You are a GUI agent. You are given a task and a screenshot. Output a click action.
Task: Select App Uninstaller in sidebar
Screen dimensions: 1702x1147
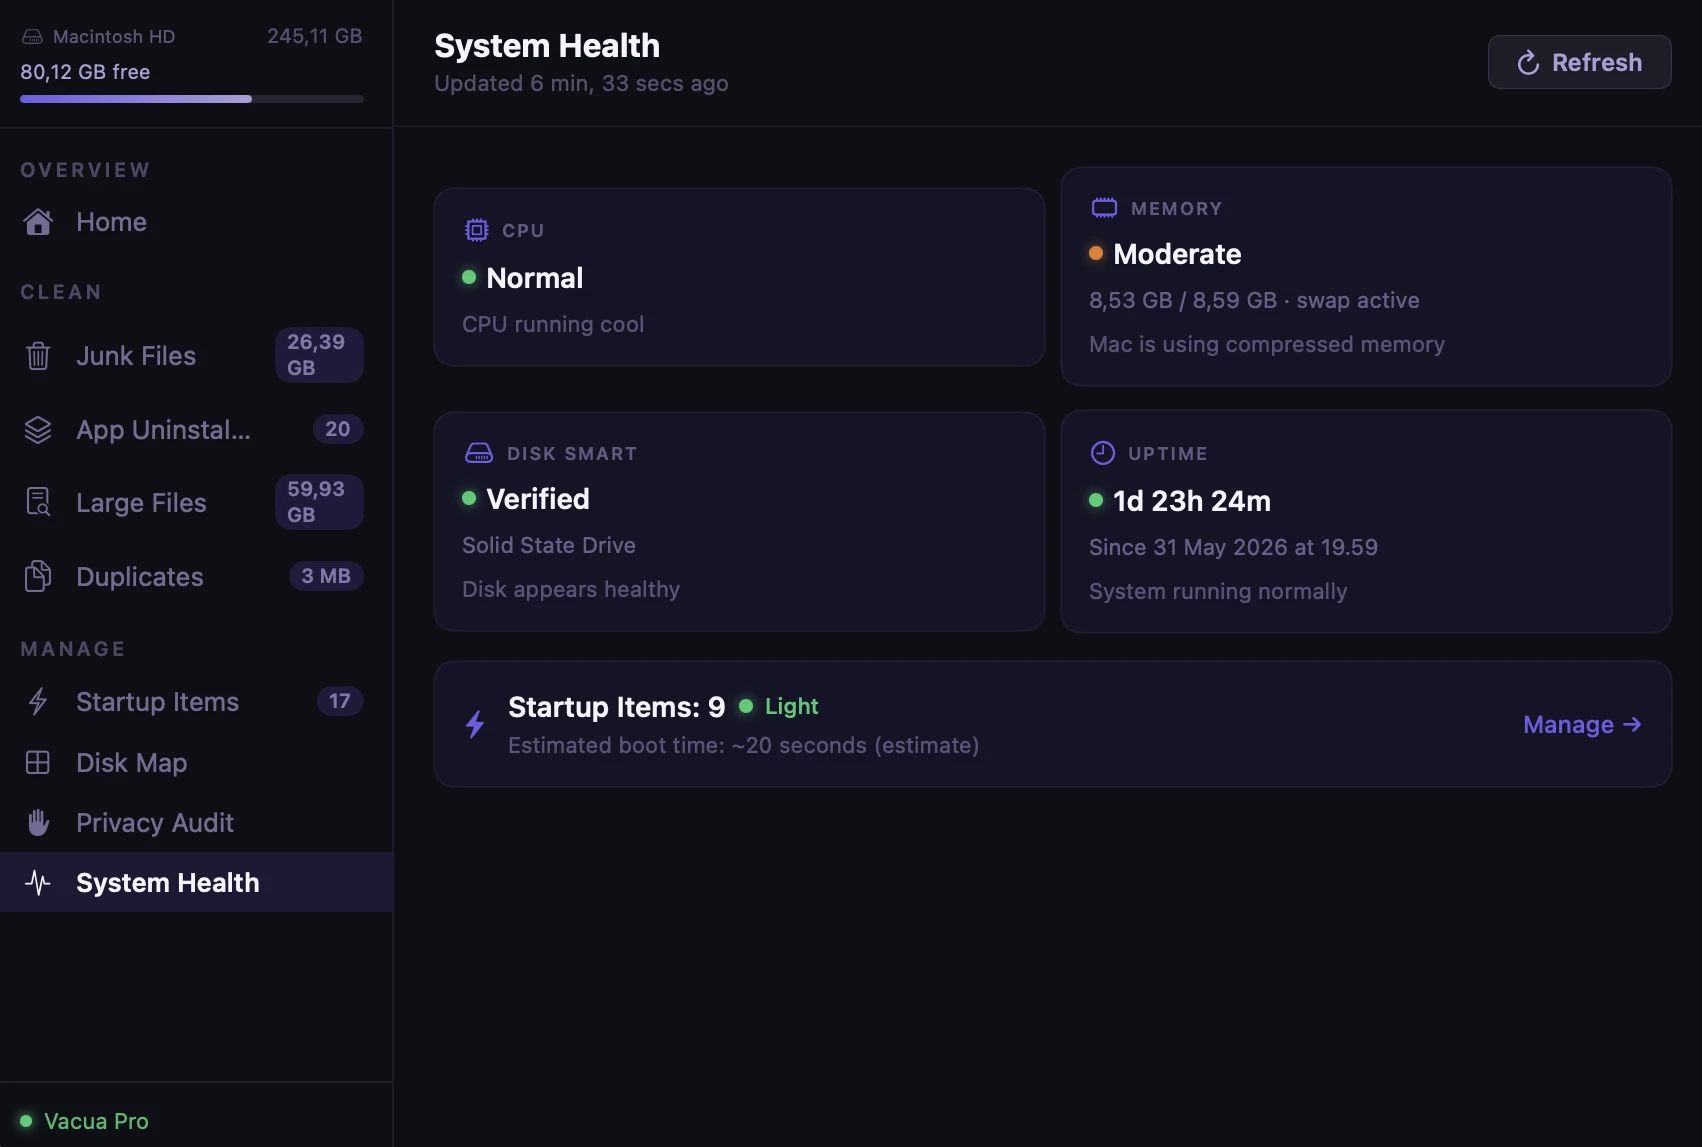[196, 430]
